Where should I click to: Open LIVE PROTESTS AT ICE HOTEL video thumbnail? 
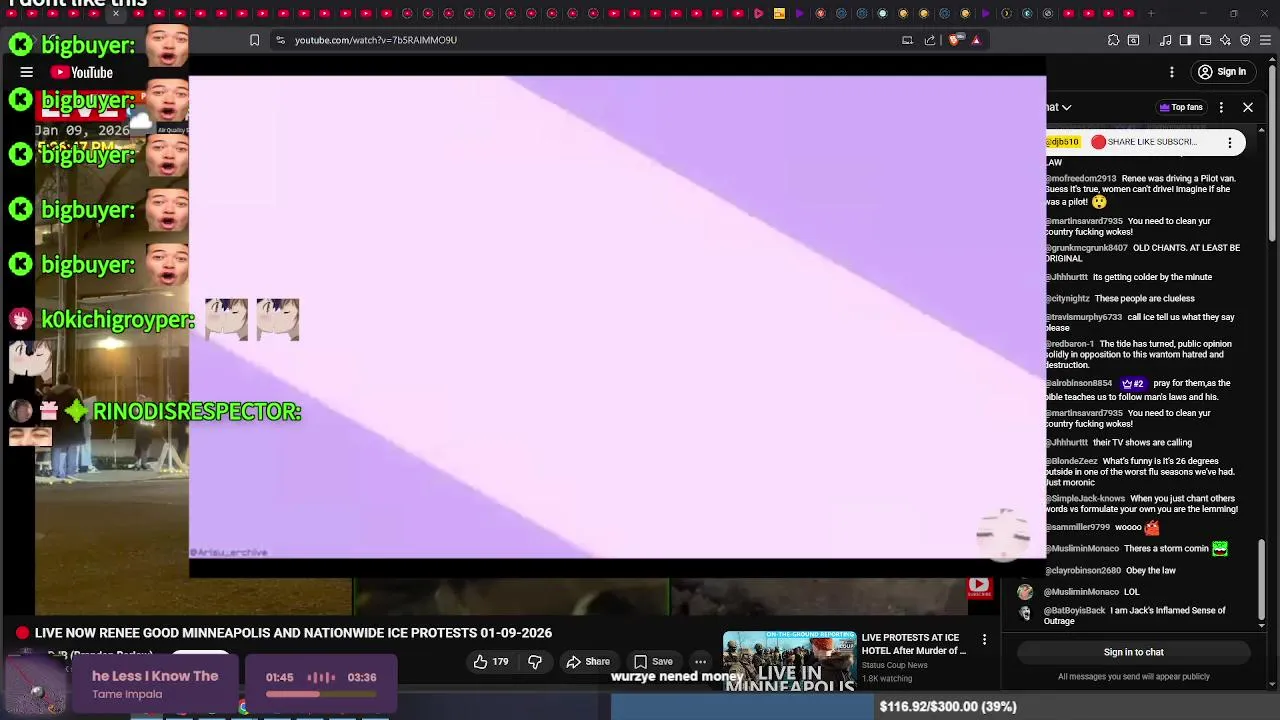790,660
